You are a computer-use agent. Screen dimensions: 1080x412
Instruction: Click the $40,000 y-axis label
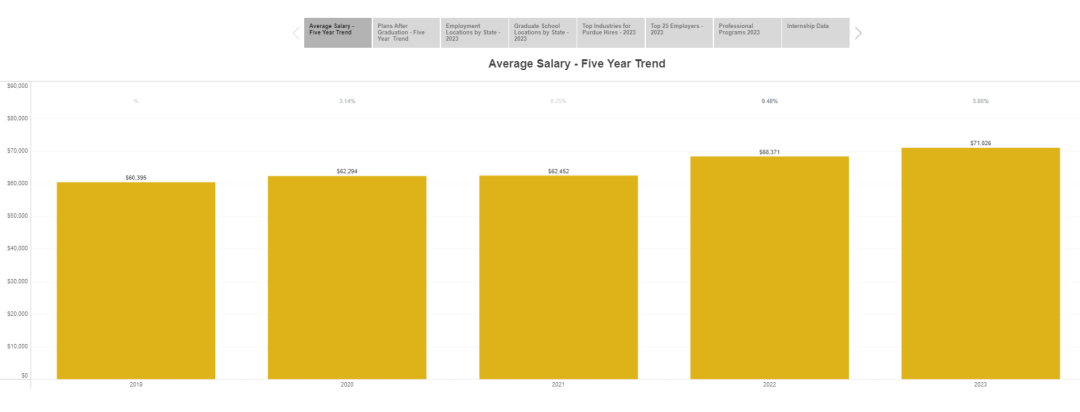click(17, 249)
